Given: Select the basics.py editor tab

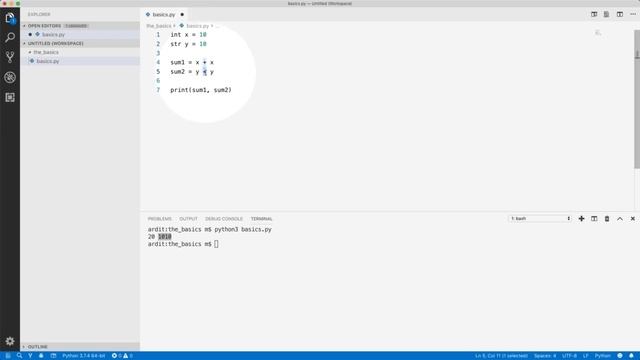Looking at the screenshot, I should [164, 15].
